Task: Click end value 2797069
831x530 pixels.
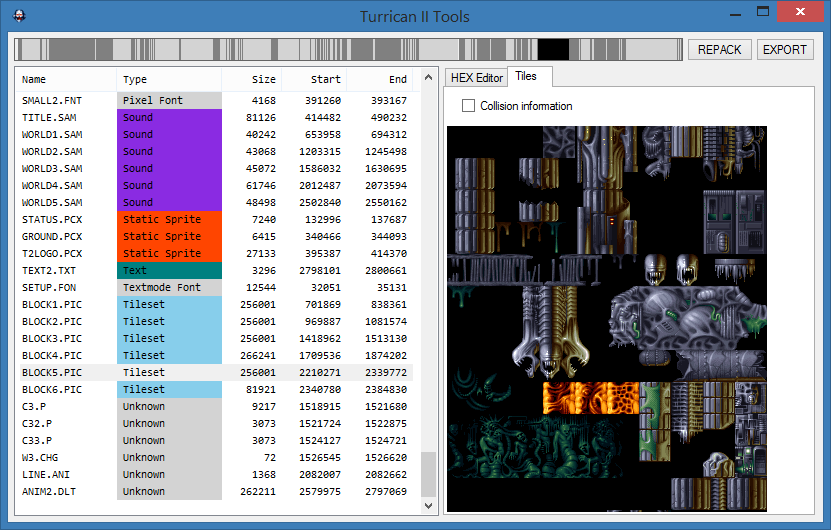Action: (x=386, y=491)
